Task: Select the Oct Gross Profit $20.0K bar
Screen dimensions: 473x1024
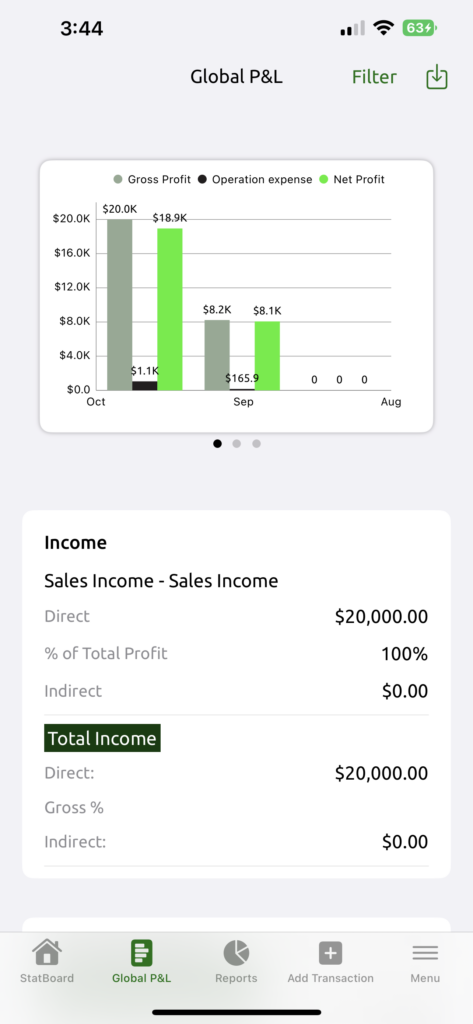Action: (120, 304)
